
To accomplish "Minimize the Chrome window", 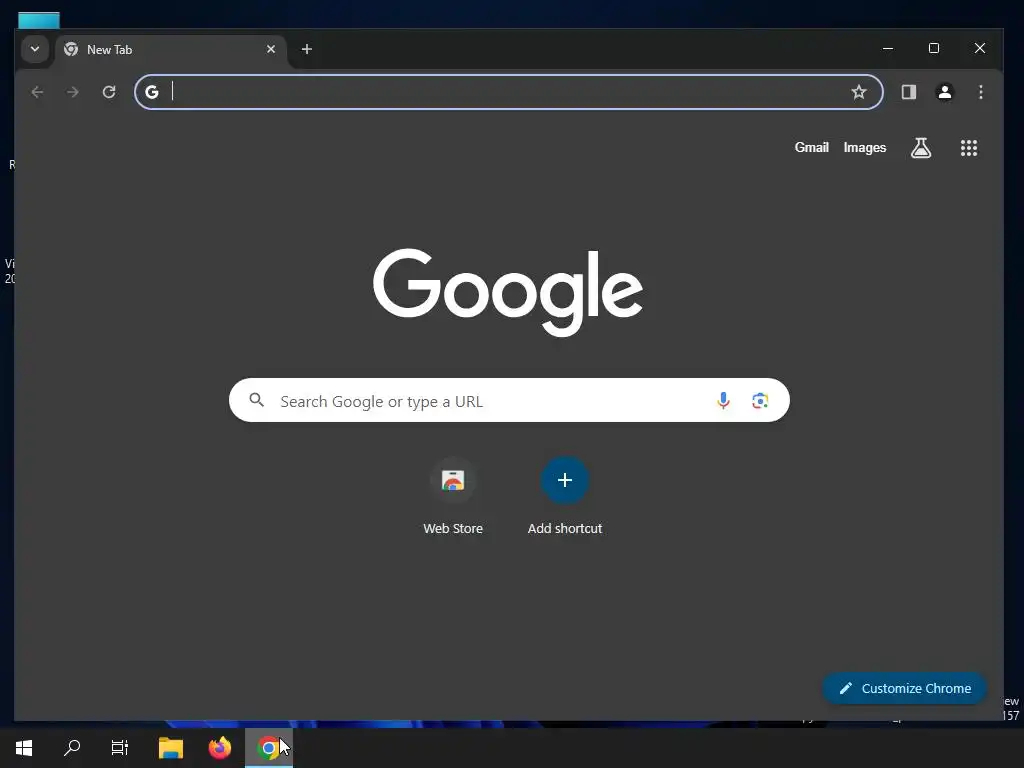I will pyautogui.click(x=888, y=48).
